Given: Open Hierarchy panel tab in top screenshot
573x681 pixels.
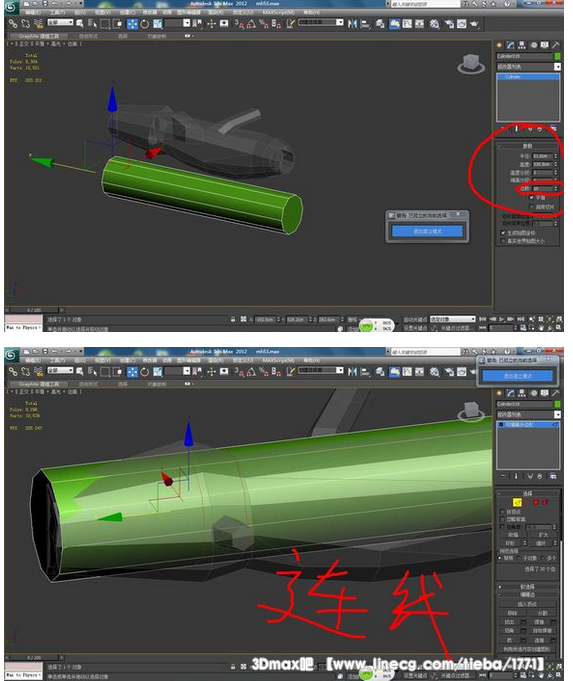Looking at the screenshot, I should pyautogui.click(x=522, y=45).
